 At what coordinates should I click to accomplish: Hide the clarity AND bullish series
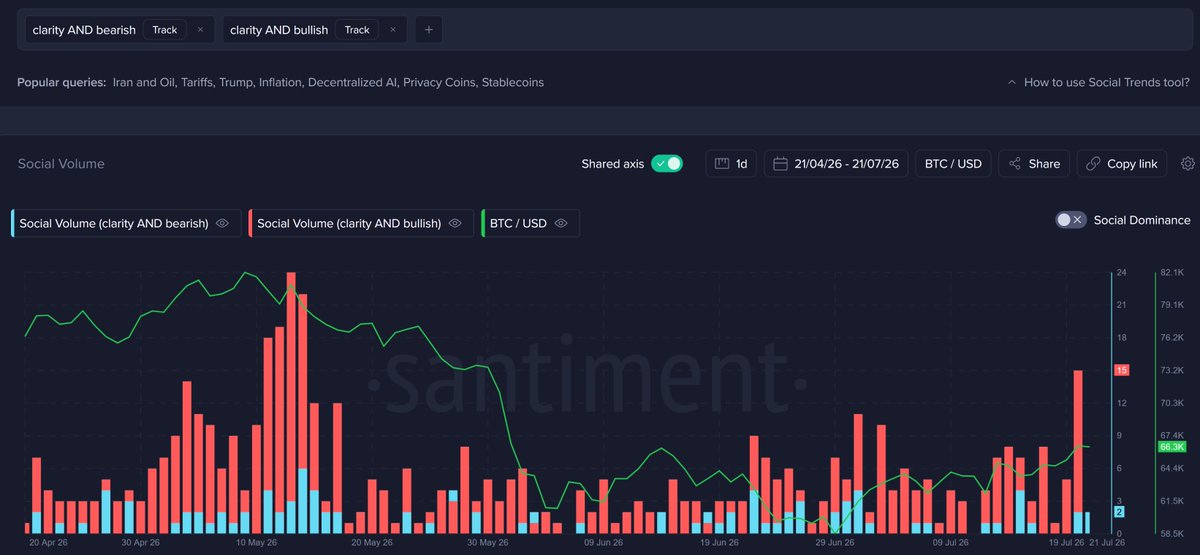455,223
